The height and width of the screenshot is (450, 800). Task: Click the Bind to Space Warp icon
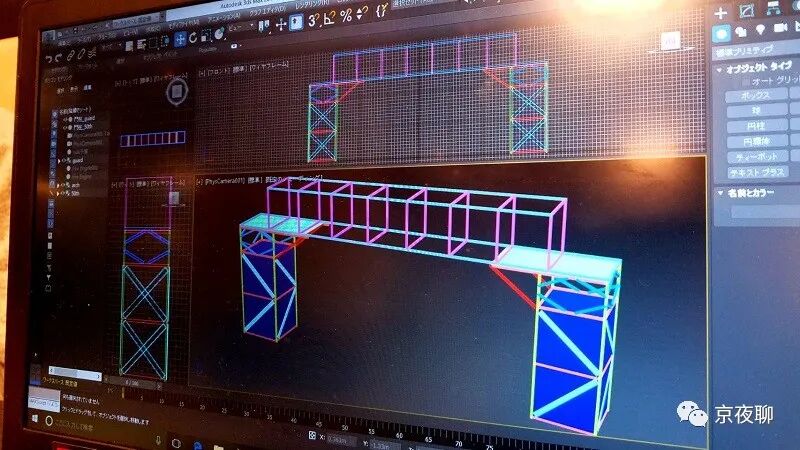(x=92, y=52)
